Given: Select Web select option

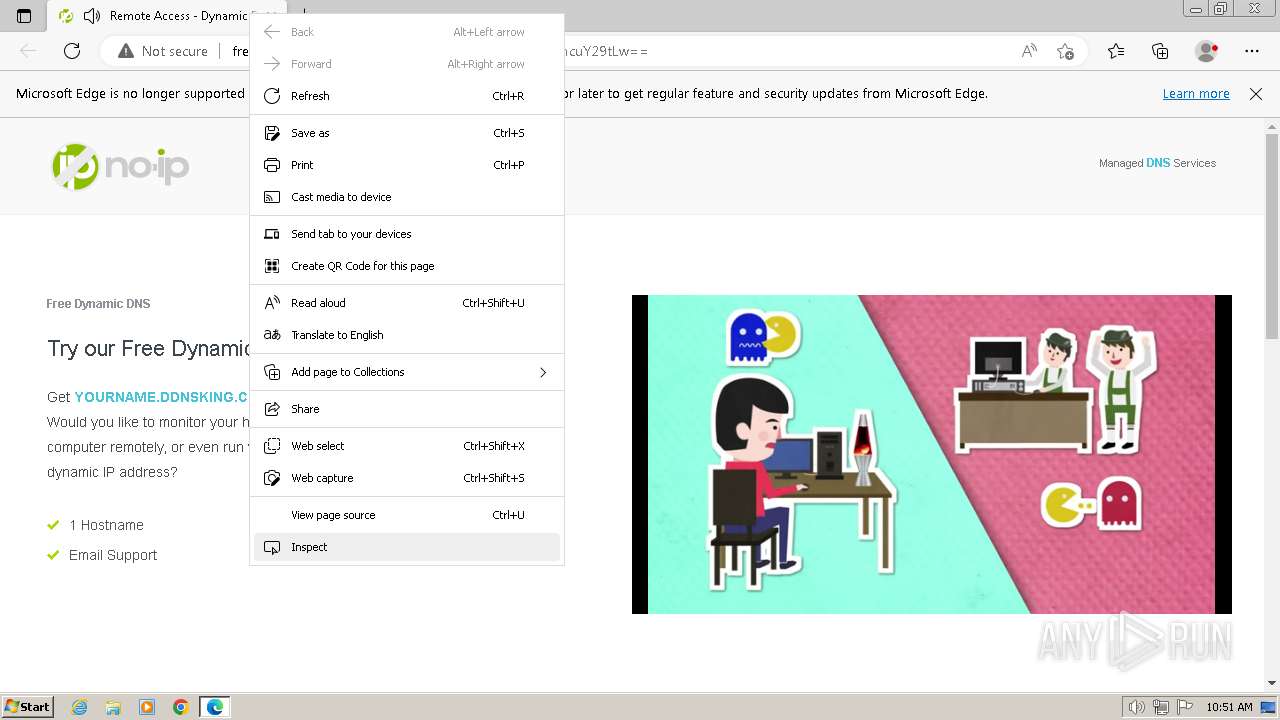Looking at the screenshot, I should (407, 446).
